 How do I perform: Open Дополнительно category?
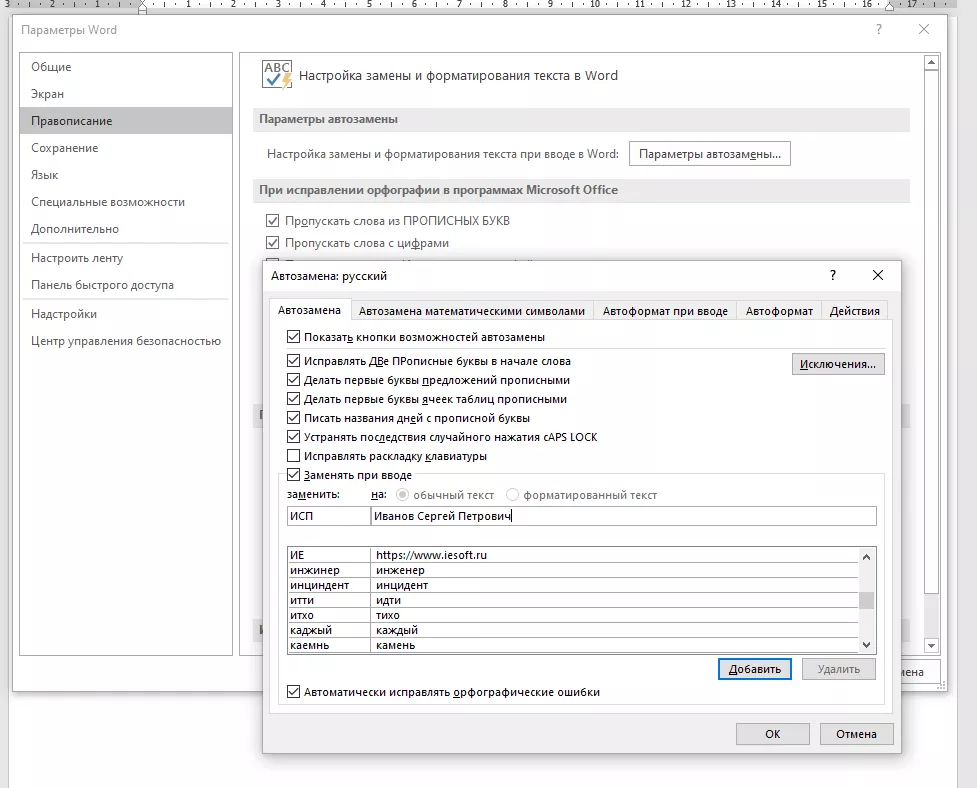(126, 229)
